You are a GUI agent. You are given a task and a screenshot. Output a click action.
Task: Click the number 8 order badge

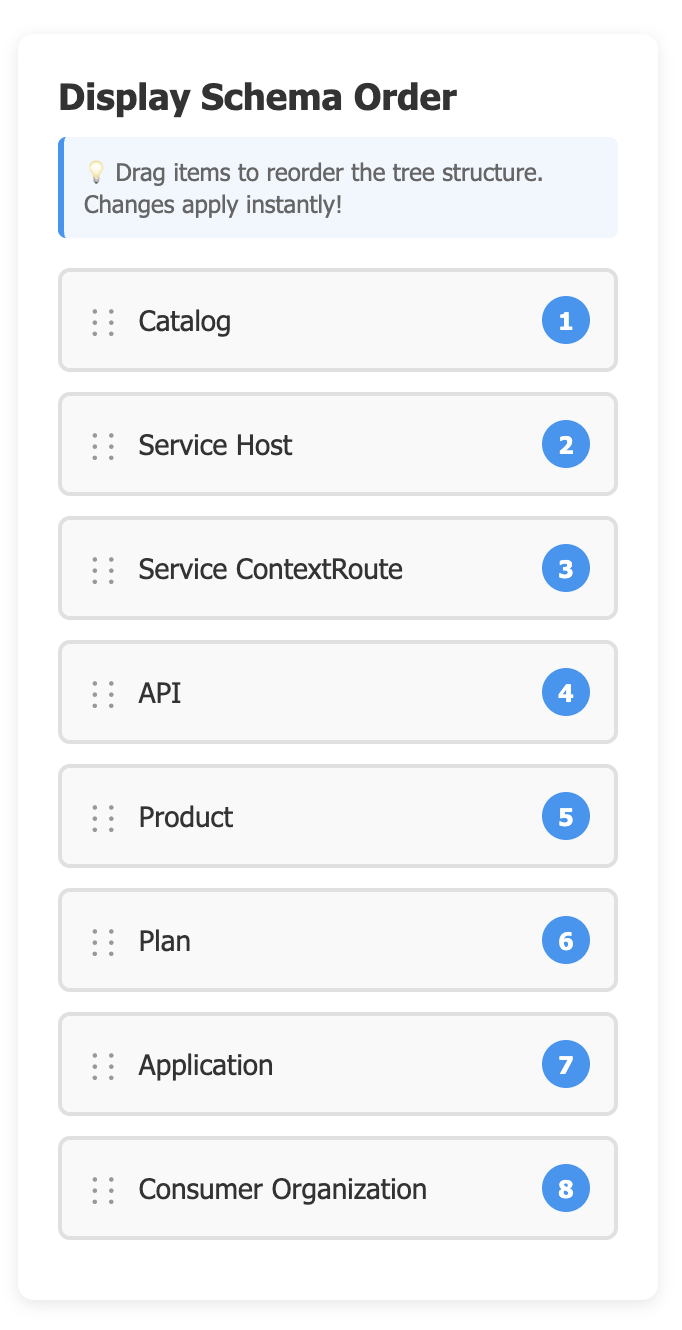(x=566, y=1189)
